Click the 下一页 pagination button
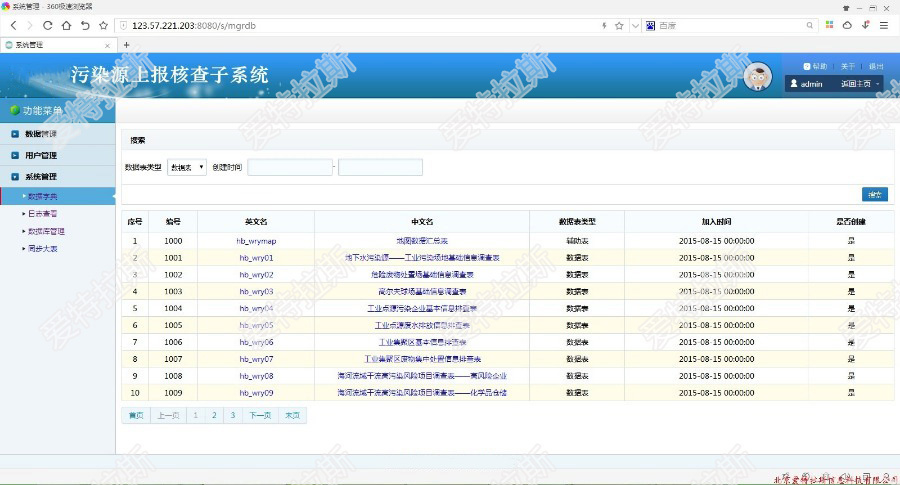Screen dimensions: 900x485 tap(260, 415)
